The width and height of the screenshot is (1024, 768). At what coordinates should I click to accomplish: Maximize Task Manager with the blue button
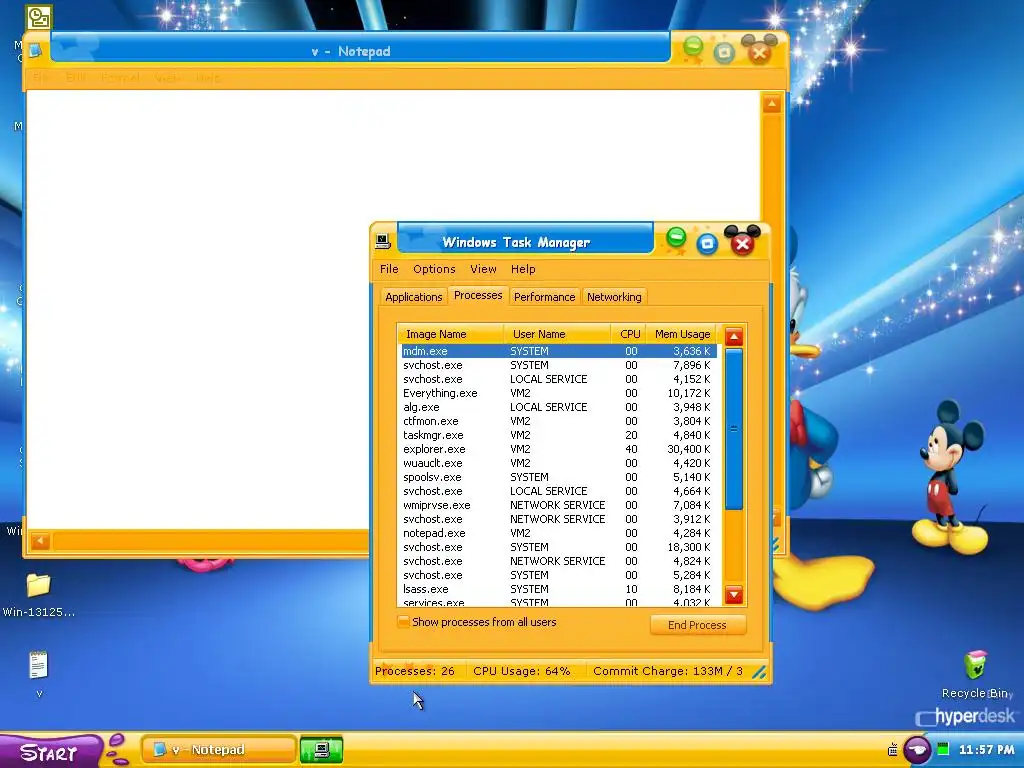(707, 244)
